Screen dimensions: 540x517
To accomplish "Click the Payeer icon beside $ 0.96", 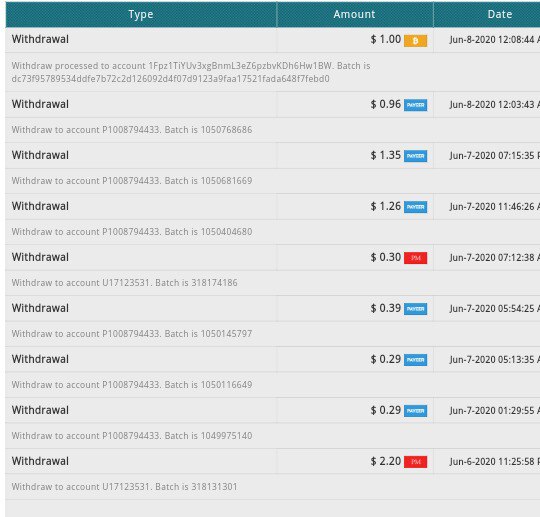I will (x=415, y=105).
